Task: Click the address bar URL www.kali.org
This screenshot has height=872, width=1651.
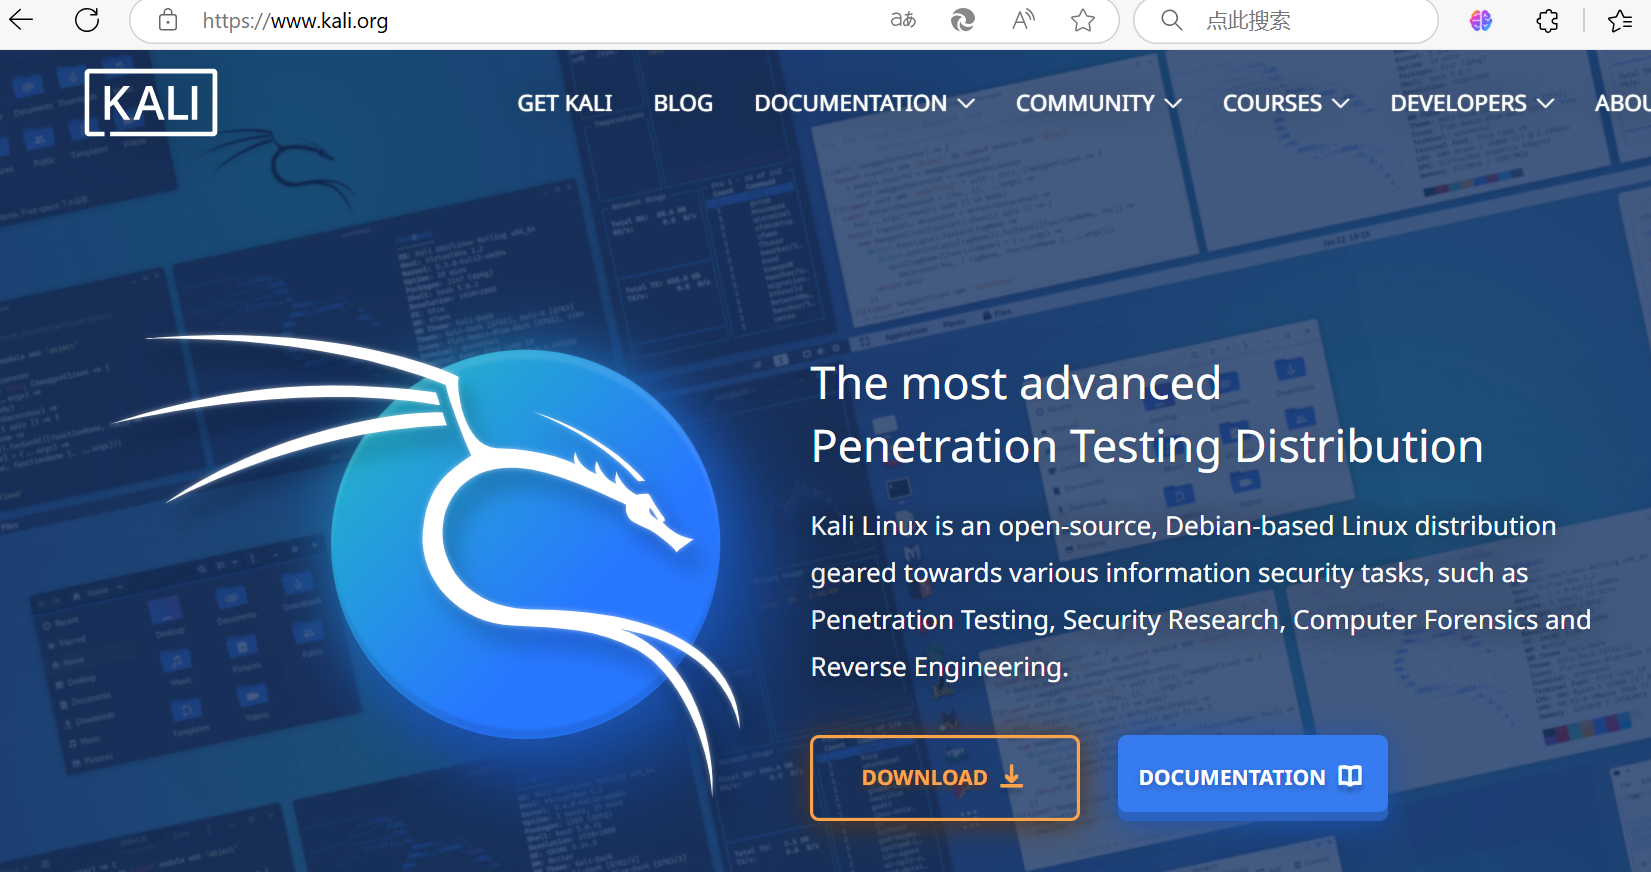Action: coord(295,21)
